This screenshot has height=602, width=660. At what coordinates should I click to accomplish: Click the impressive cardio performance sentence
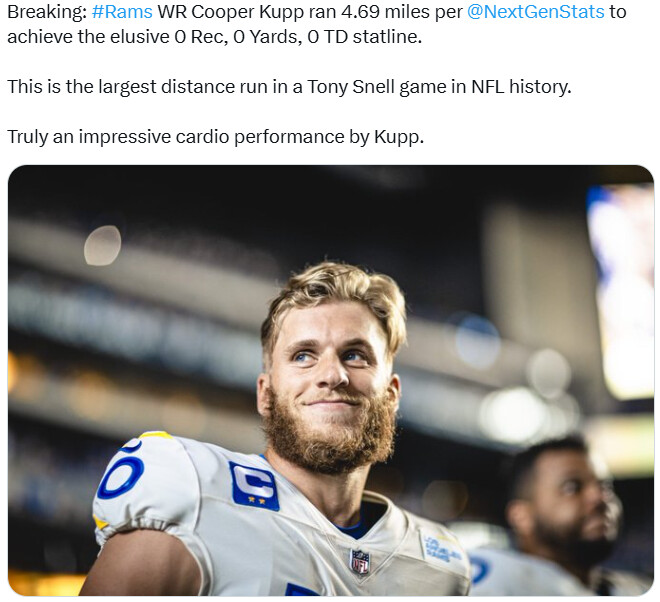click(216, 137)
